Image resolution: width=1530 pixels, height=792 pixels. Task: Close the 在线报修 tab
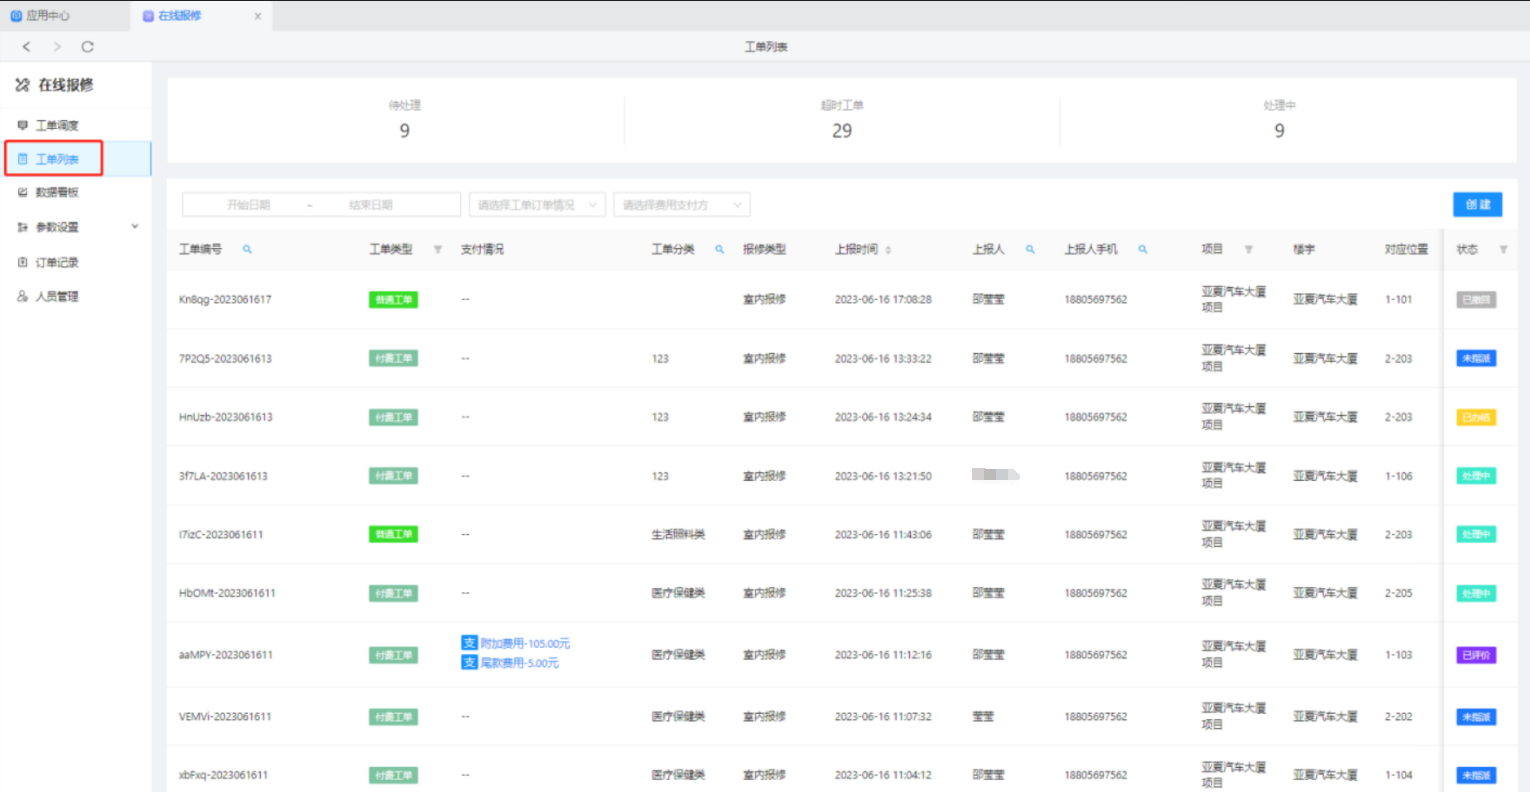coord(258,16)
